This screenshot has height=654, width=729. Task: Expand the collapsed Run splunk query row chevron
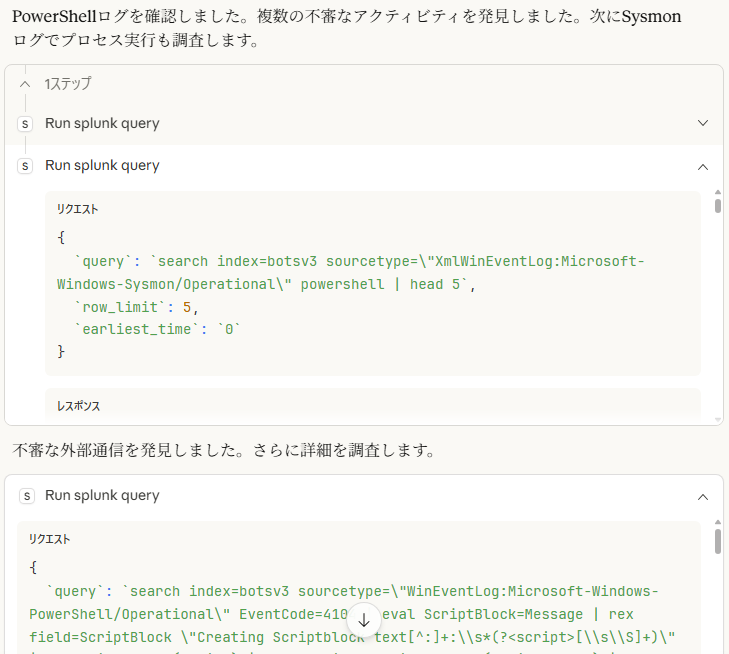pos(702,123)
